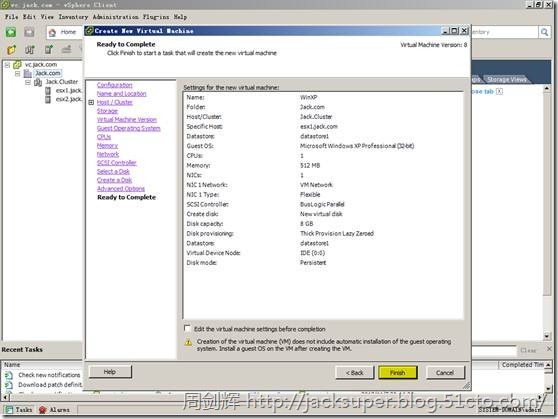Click the grayed Forward navigation arrow icon
Screen dimensions: 558x419
tap(30, 32)
